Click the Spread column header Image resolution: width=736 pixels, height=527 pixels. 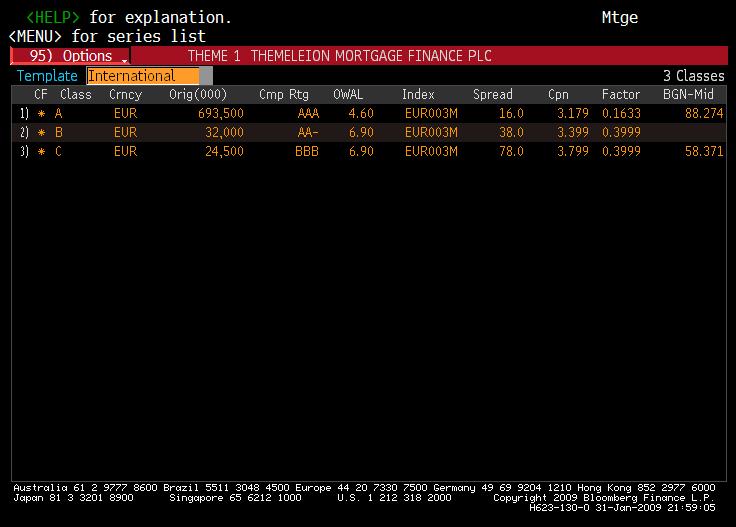(x=493, y=95)
